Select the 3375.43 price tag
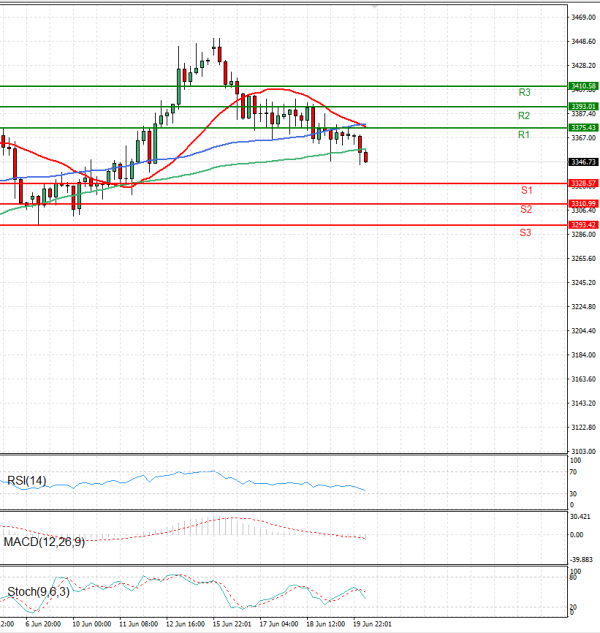The width and height of the screenshot is (600, 633). click(x=583, y=128)
